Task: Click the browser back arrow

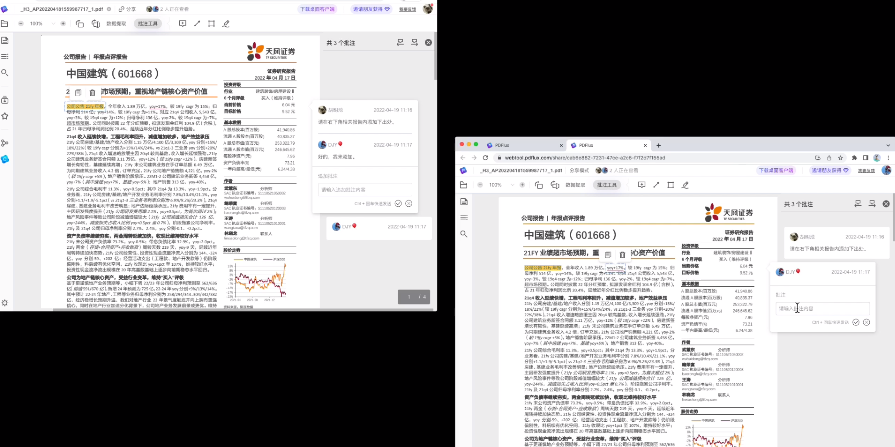Action: 463,158
